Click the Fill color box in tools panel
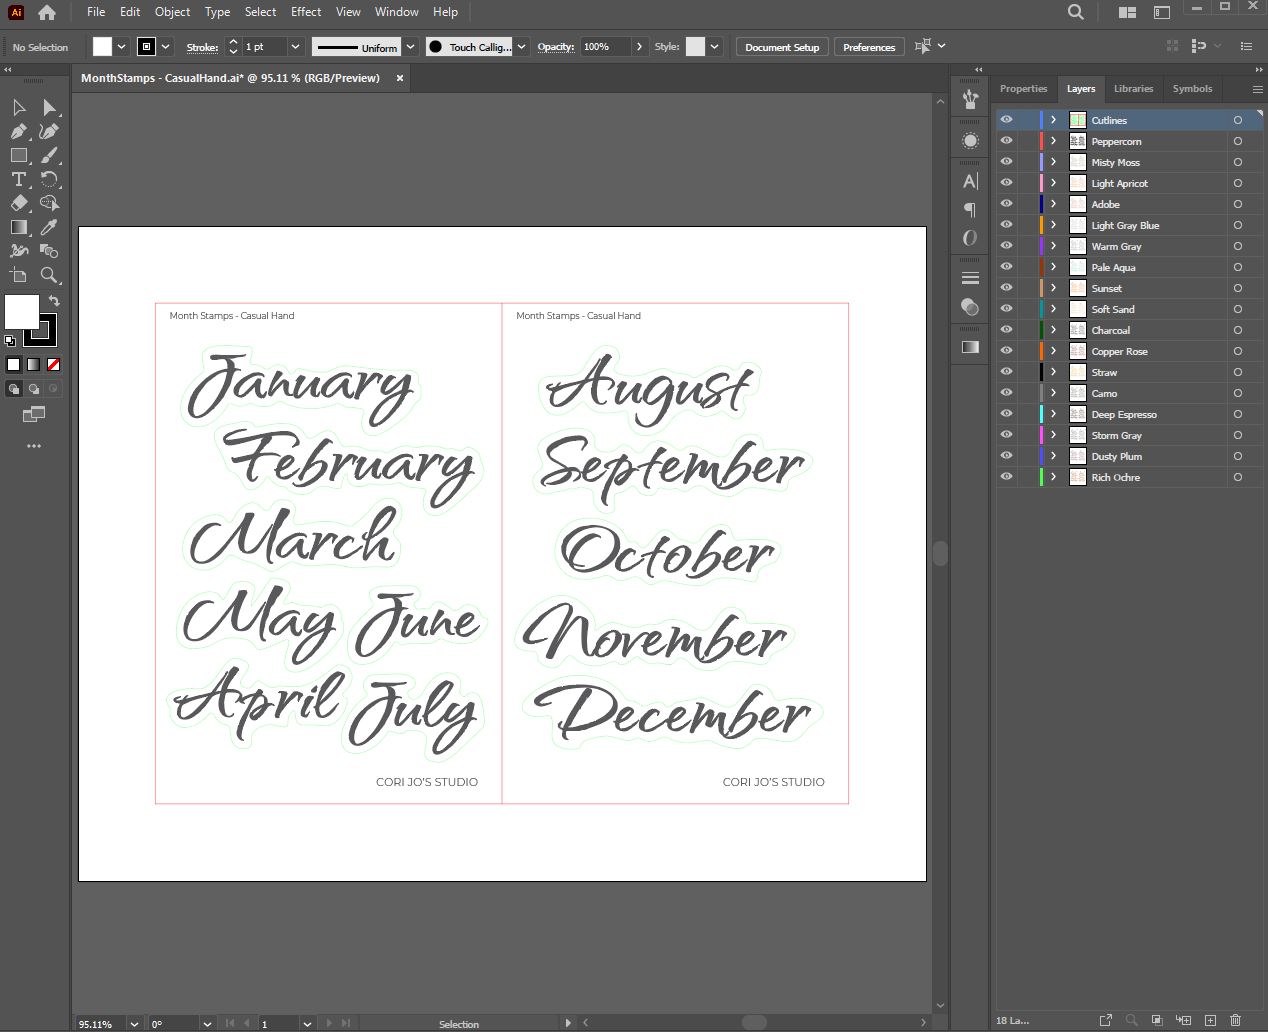Screen dimensions: 1268x1032 click(x=22, y=312)
